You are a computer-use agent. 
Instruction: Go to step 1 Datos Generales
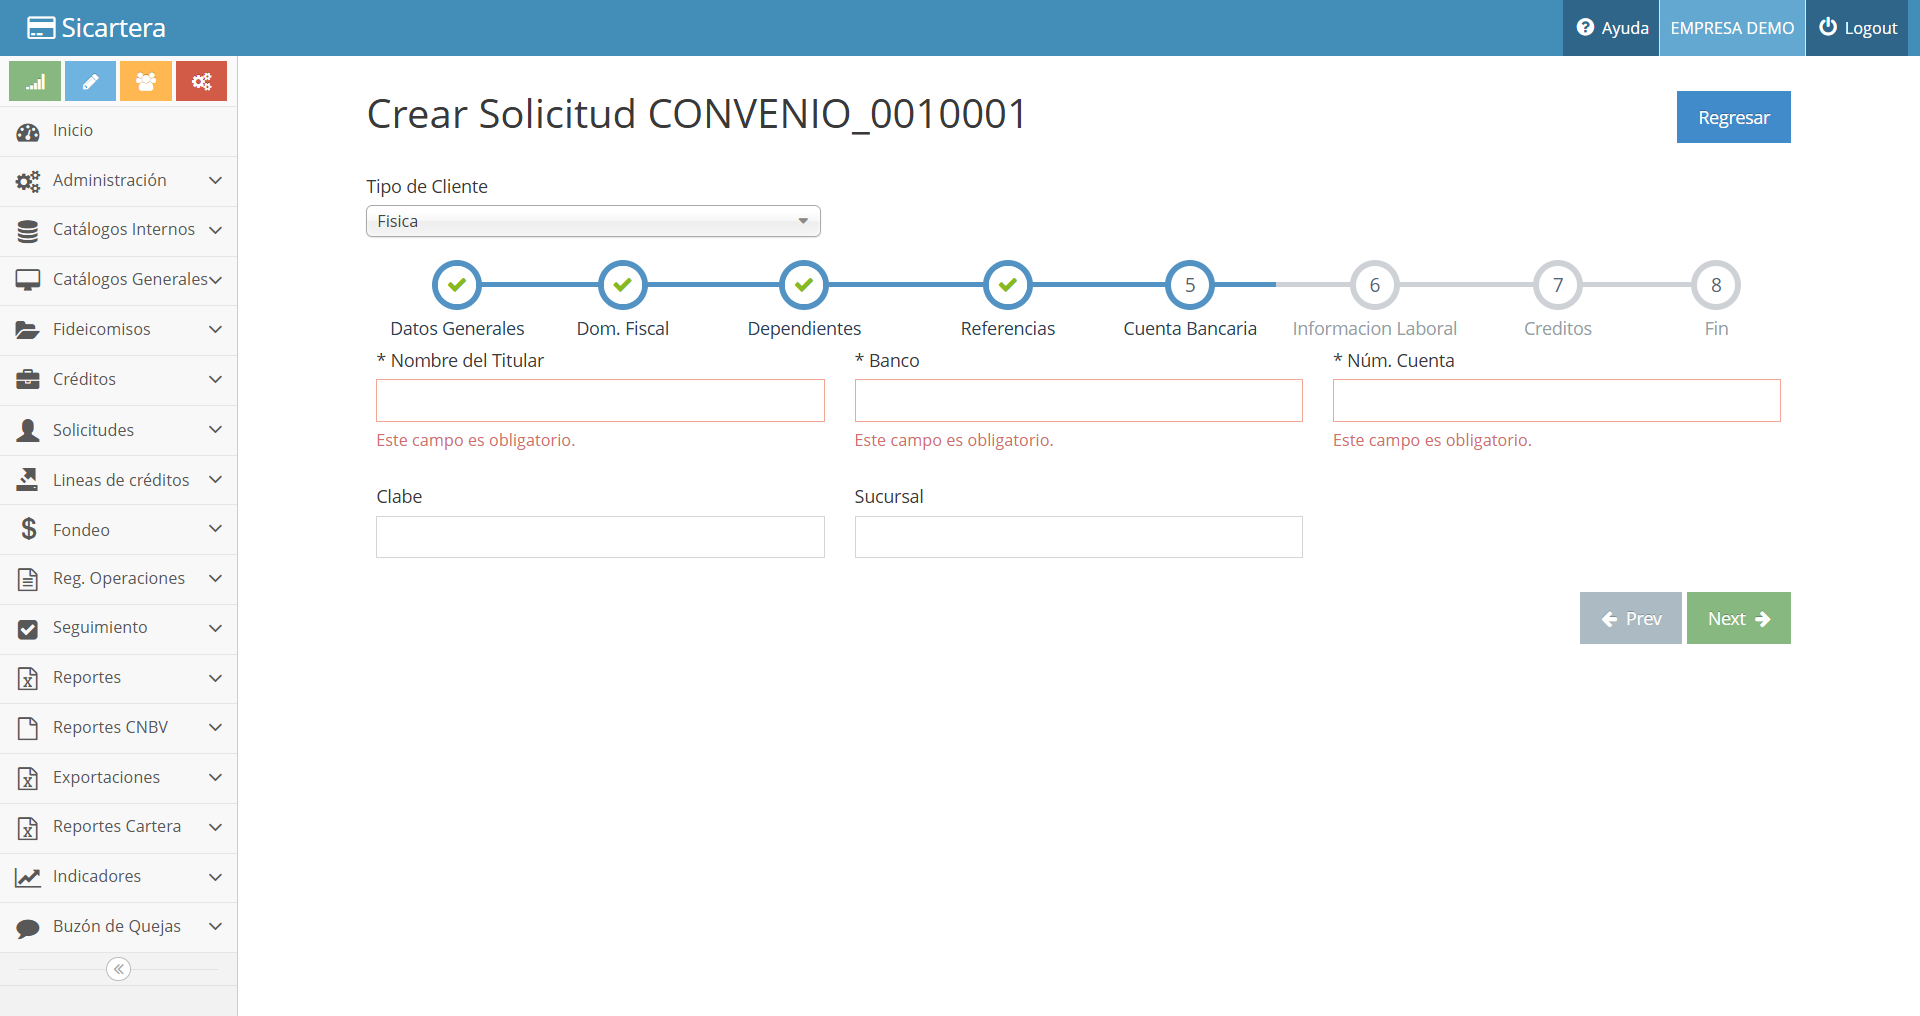pyautogui.click(x=457, y=285)
